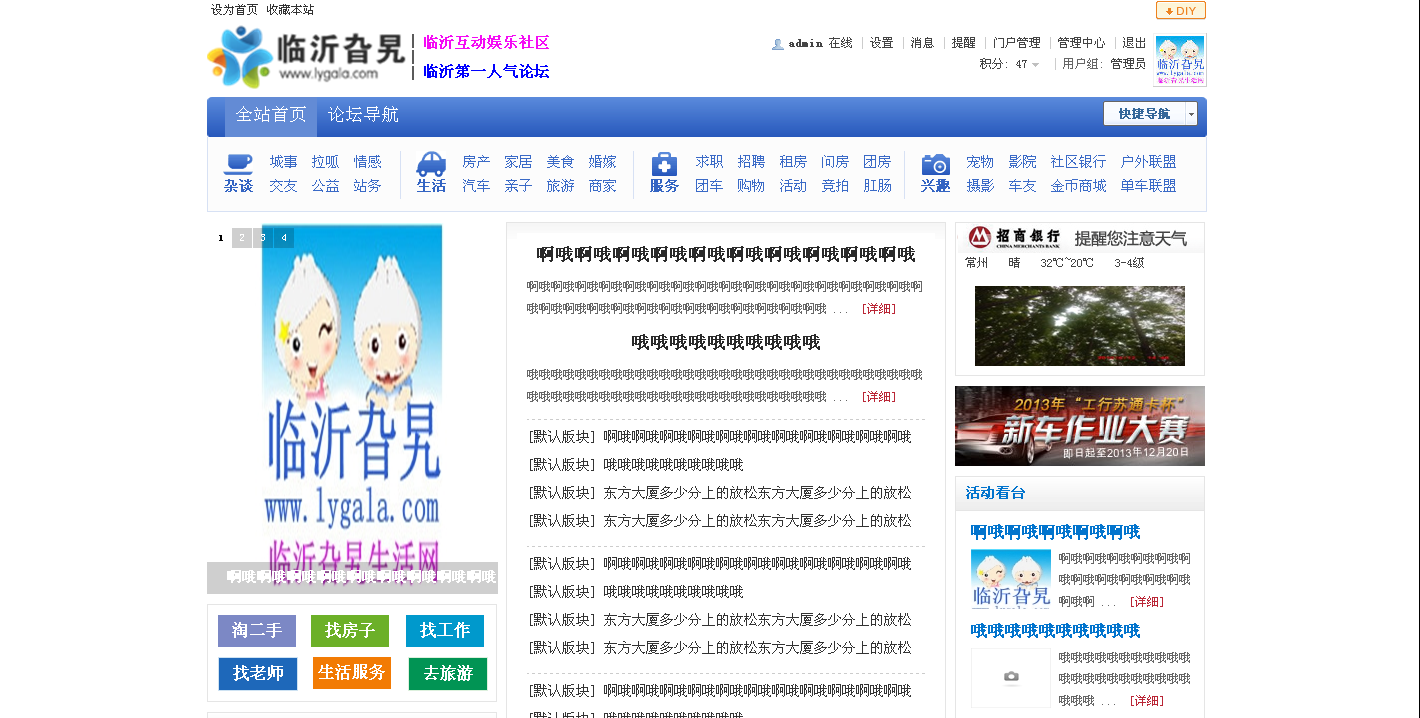Viewport: 1420px width, 718px height.
Task: Open the 门户管理 link
Action: tap(1016, 43)
